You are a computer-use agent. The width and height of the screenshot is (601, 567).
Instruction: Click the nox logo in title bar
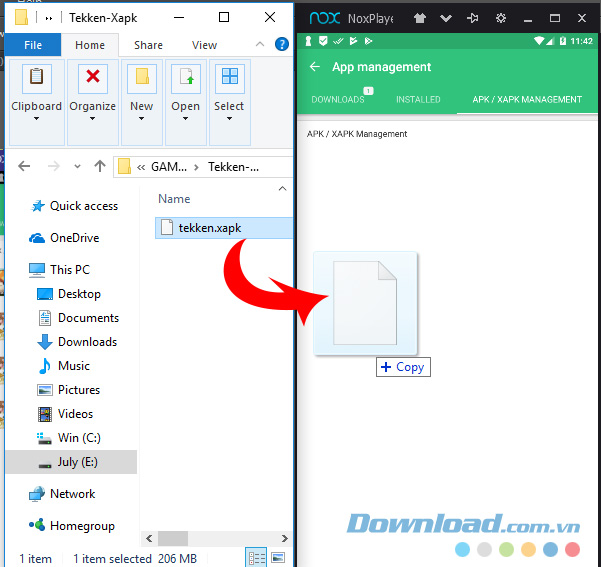pyautogui.click(x=325, y=18)
